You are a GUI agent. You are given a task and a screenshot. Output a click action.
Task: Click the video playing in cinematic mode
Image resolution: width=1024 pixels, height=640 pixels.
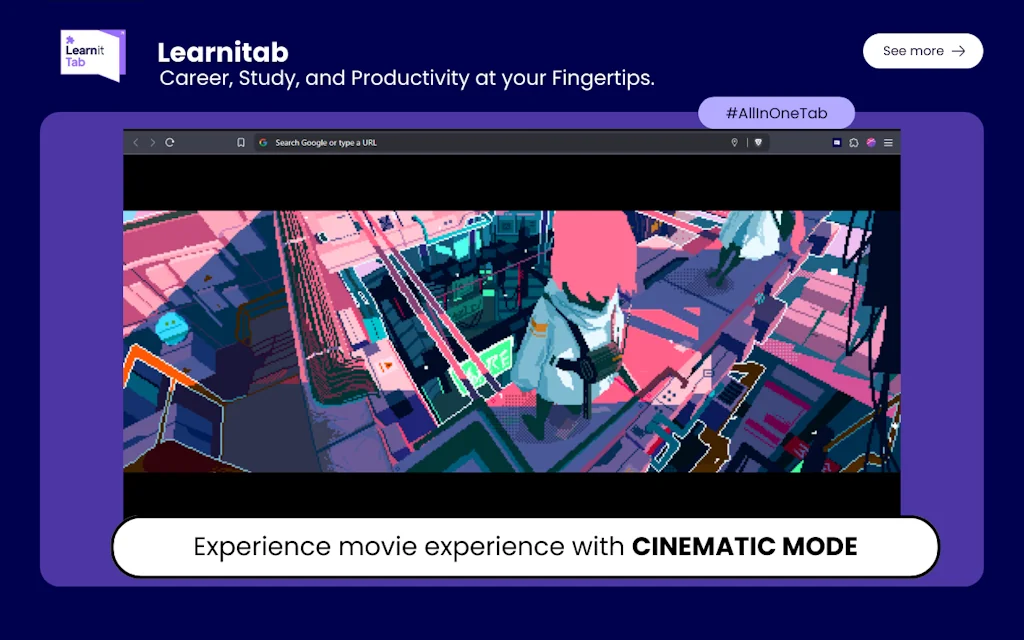[511, 340]
